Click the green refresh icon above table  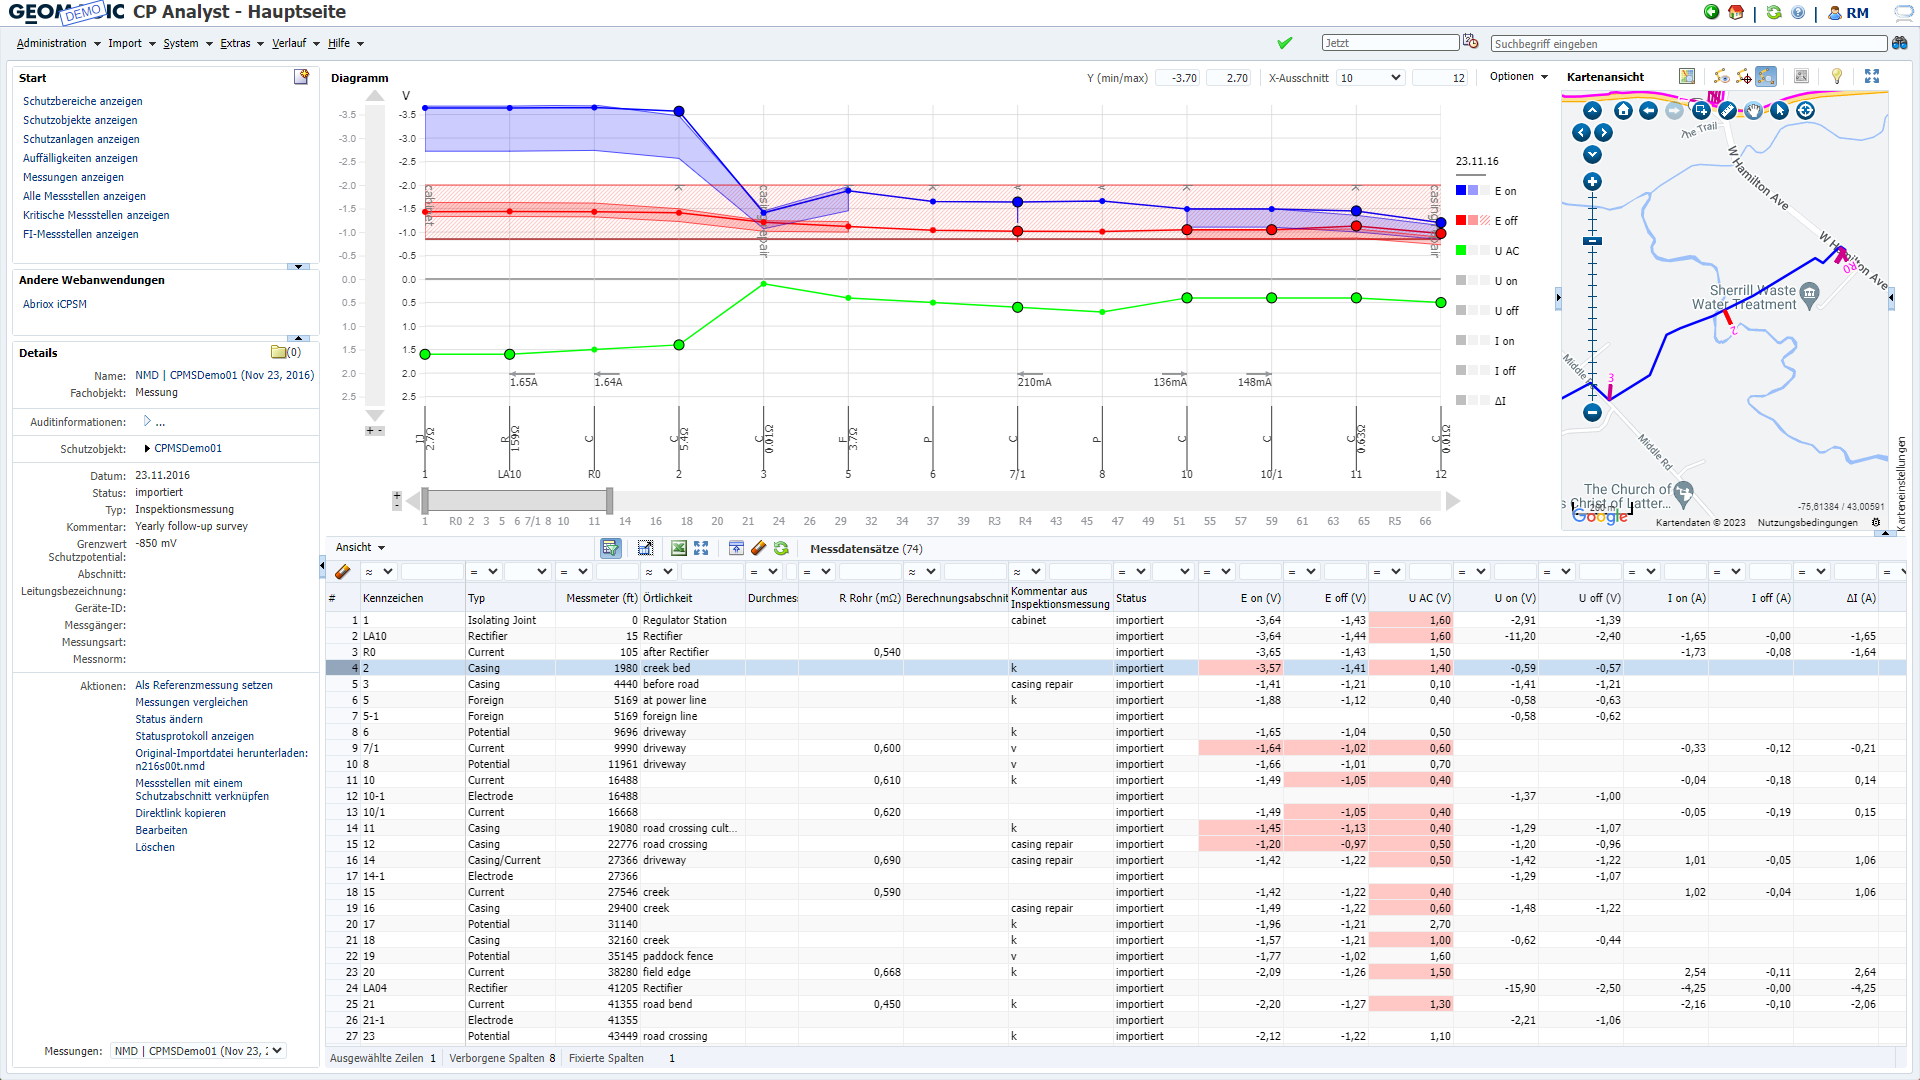(781, 548)
